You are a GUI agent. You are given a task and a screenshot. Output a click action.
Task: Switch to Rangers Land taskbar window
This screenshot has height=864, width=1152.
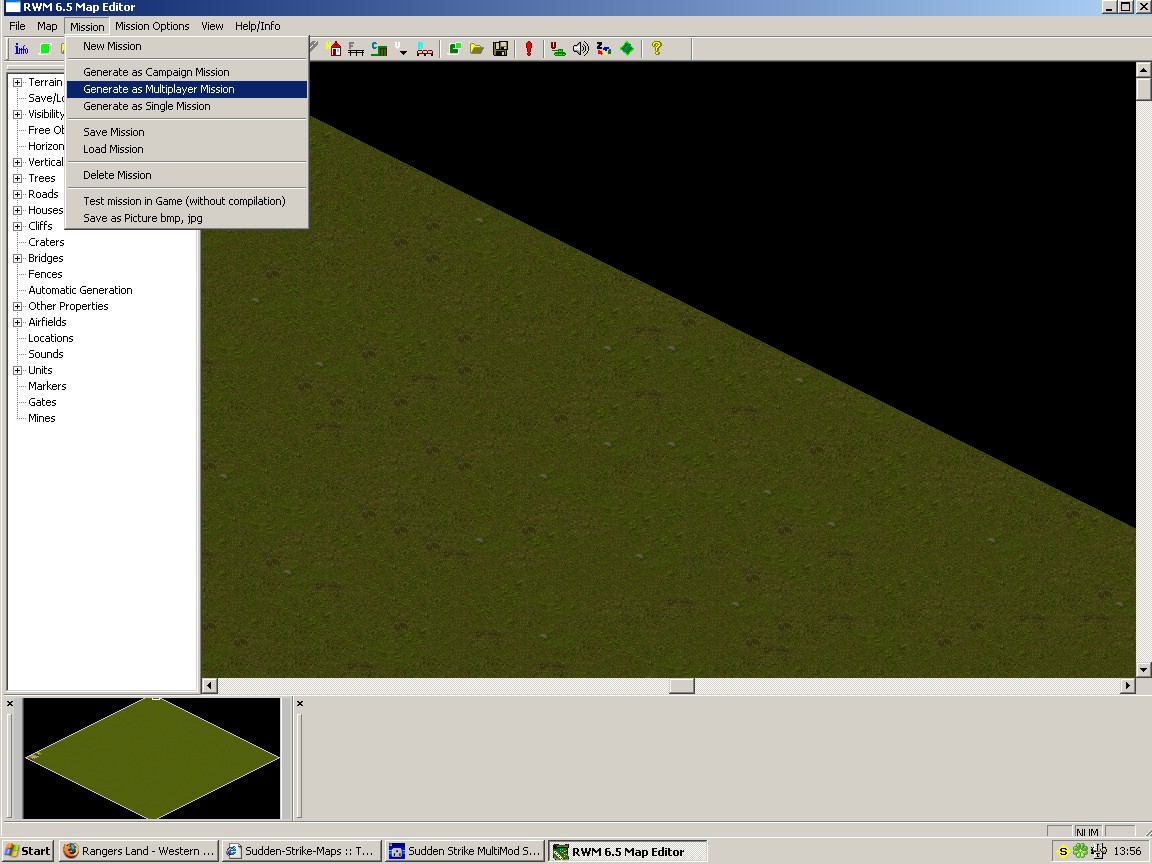click(x=139, y=852)
